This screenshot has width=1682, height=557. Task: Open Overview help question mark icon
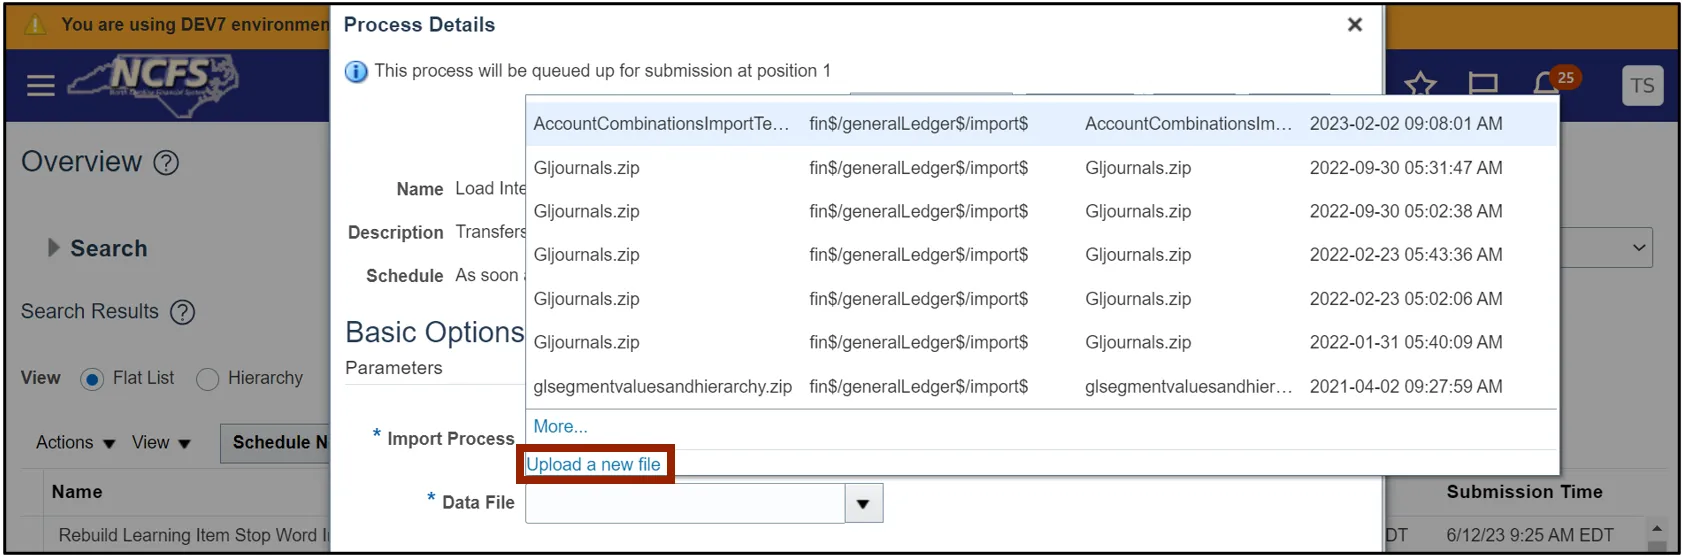[166, 163]
